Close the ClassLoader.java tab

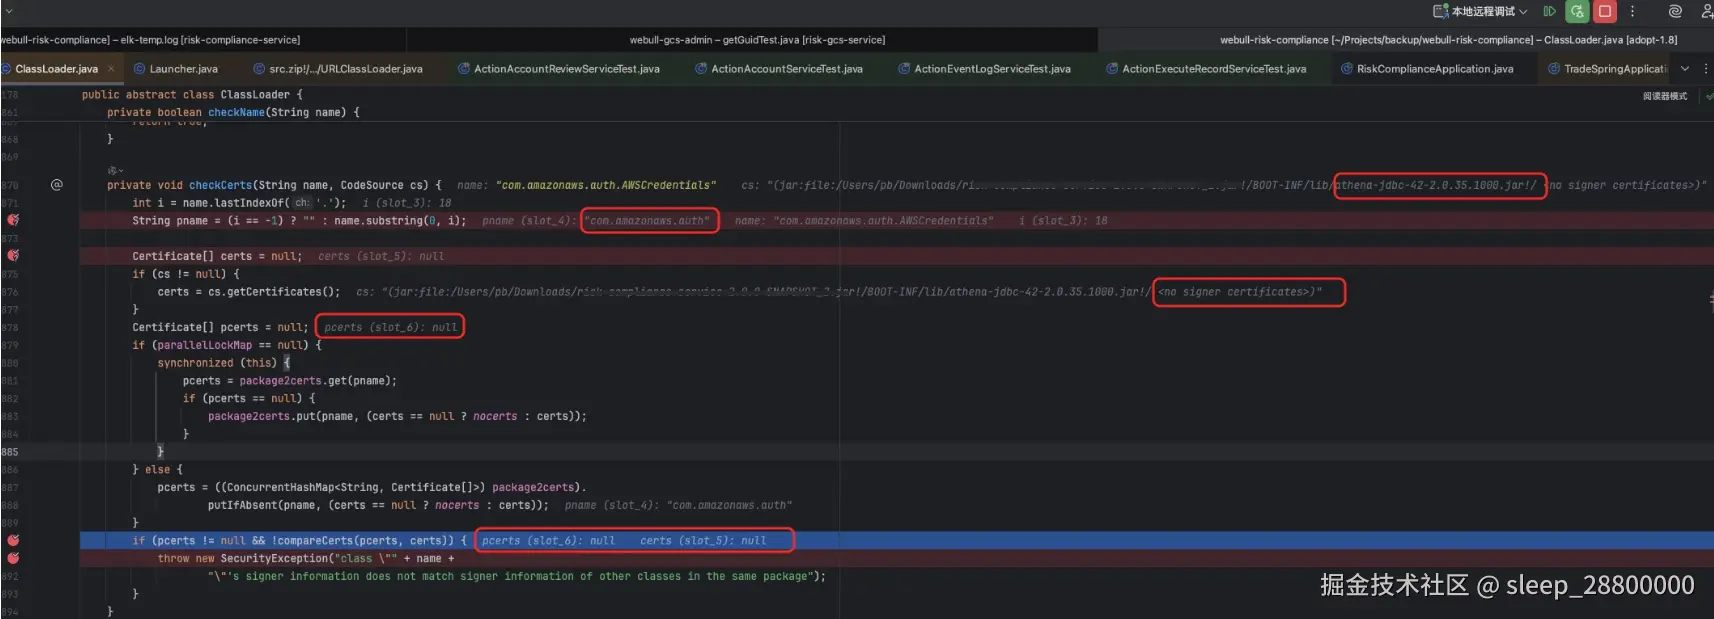coord(111,69)
